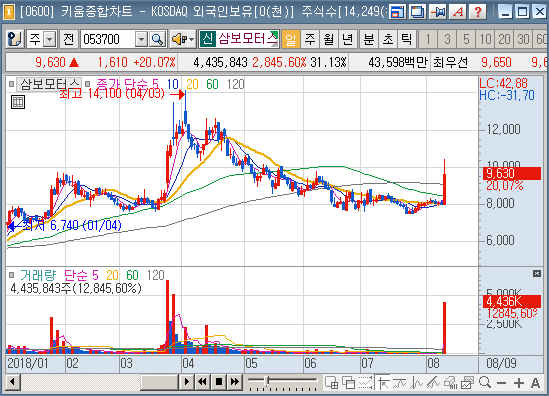This screenshot has height=396, width=549.
Task: Click the fast-forward double-arrow button
Action: [x=235, y=382]
